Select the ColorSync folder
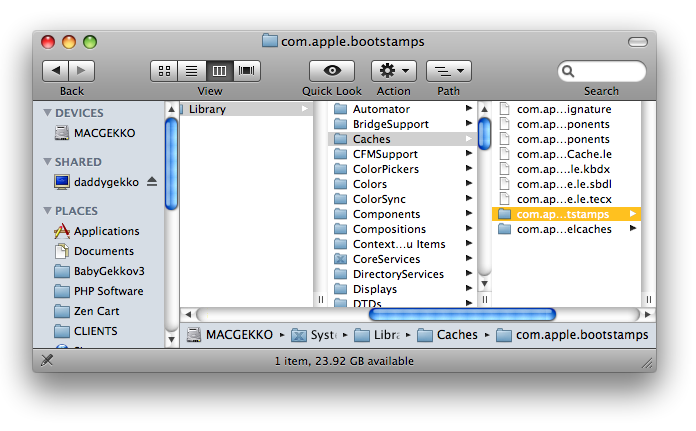The height and width of the screenshot is (431, 696). click(403, 199)
